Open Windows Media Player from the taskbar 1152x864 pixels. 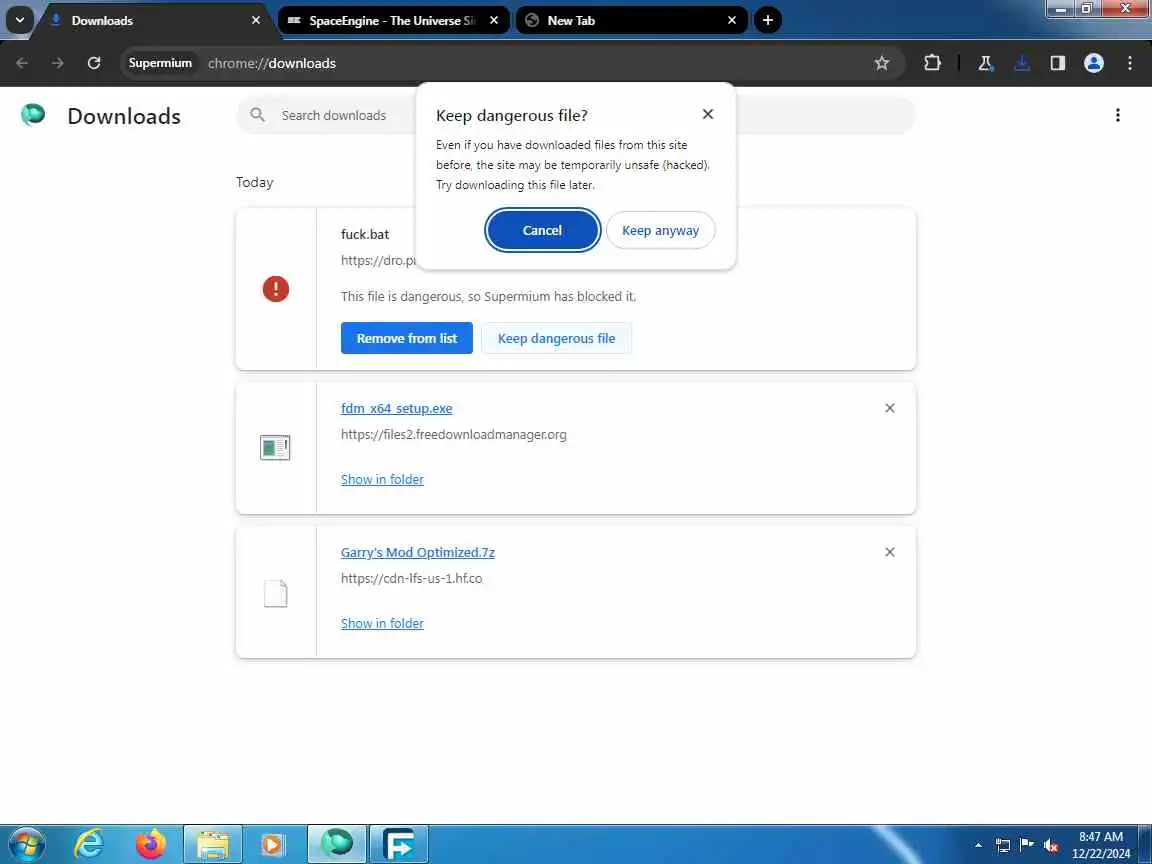pos(273,844)
